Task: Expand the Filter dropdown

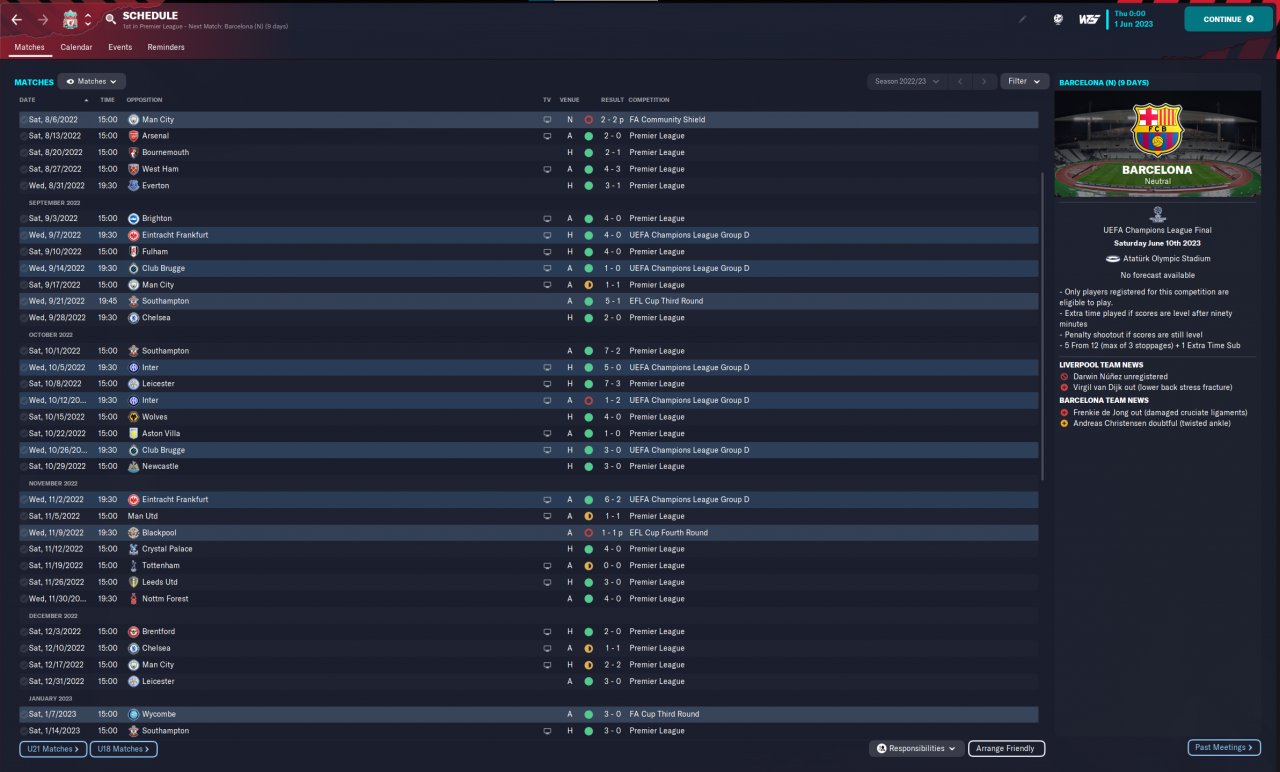Action: pyautogui.click(x=1024, y=81)
